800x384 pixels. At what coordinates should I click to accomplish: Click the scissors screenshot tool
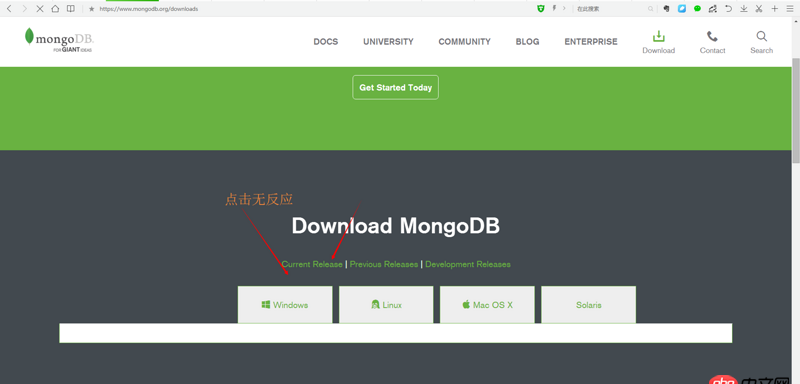[x=759, y=9]
